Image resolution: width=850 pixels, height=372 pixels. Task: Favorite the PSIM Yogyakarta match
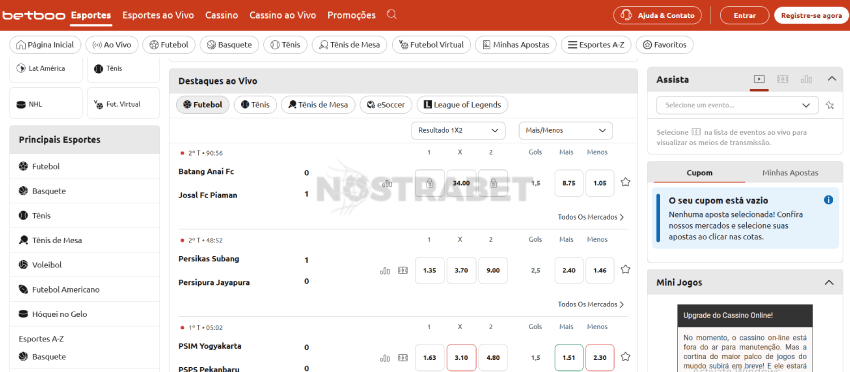625,357
